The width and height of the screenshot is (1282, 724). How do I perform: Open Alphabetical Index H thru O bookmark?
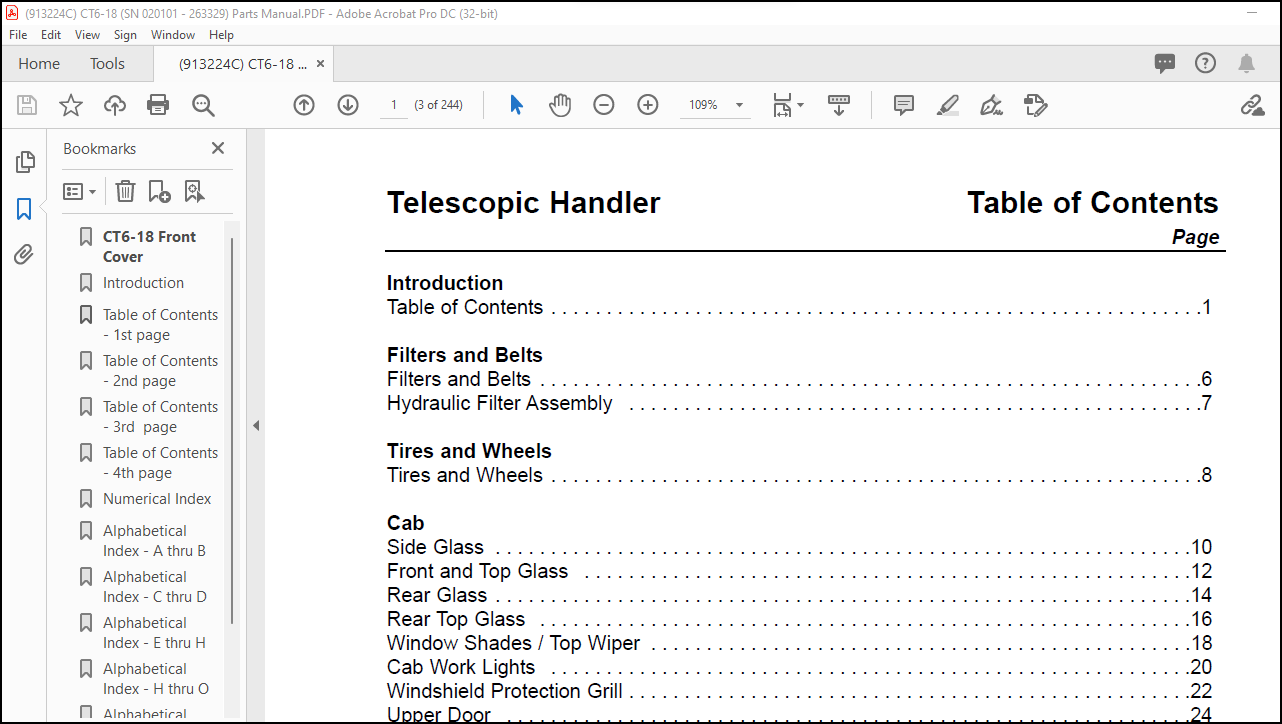pyautogui.click(x=156, y=678)
